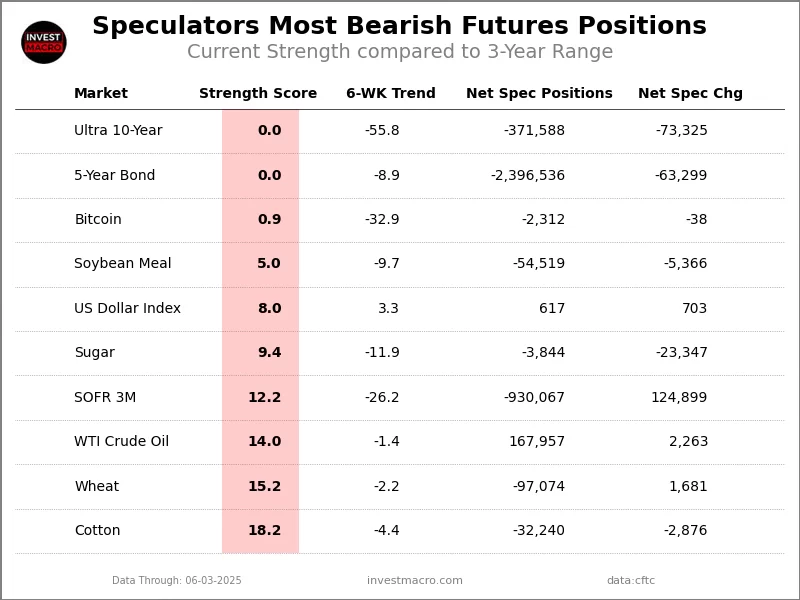Click the chart title heading
The height and width of the screenshot is (600, 800).
click(399, 27)
